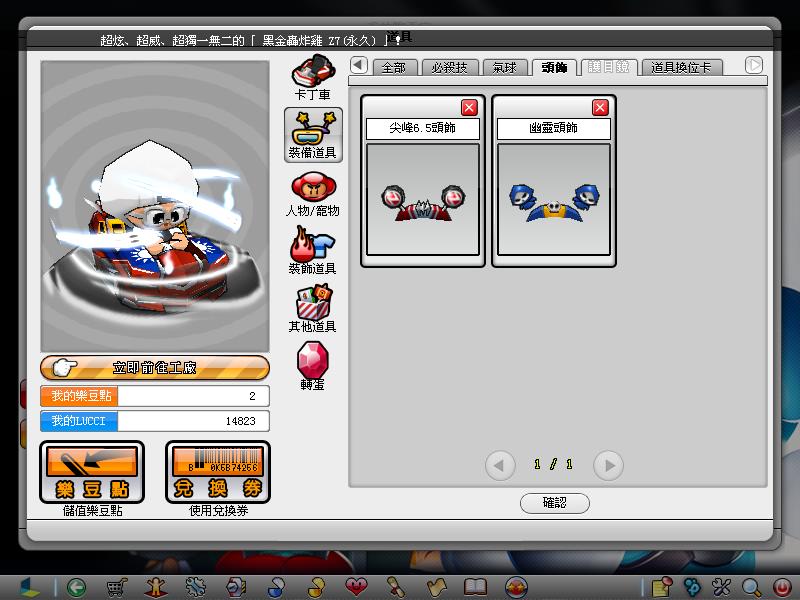800x600 pixels.
Task: Open the shopping cart icon
Action: pyautogui.click(x=117, y=587)
